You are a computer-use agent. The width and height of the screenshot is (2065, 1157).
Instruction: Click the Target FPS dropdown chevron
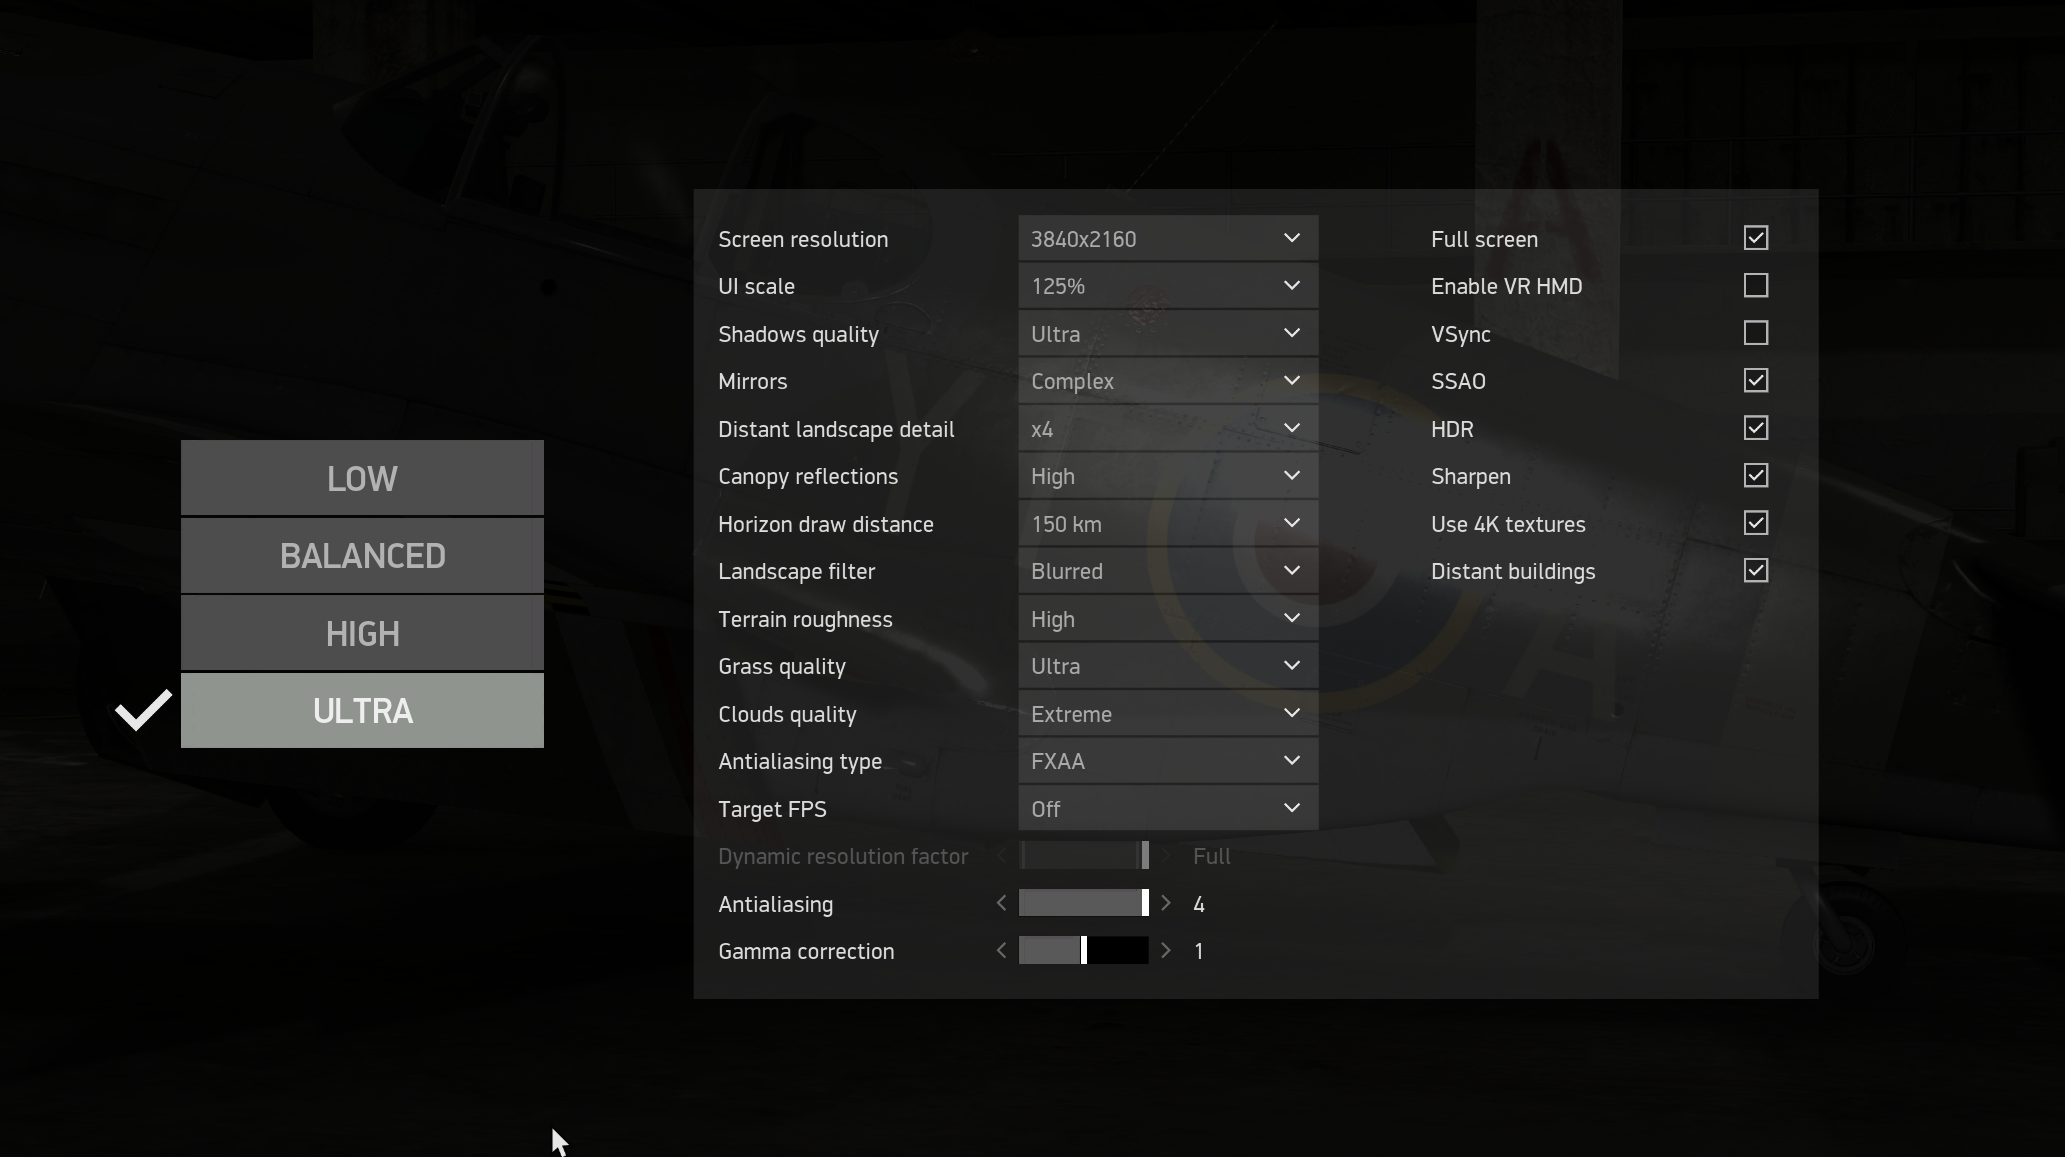(1291, 808)
